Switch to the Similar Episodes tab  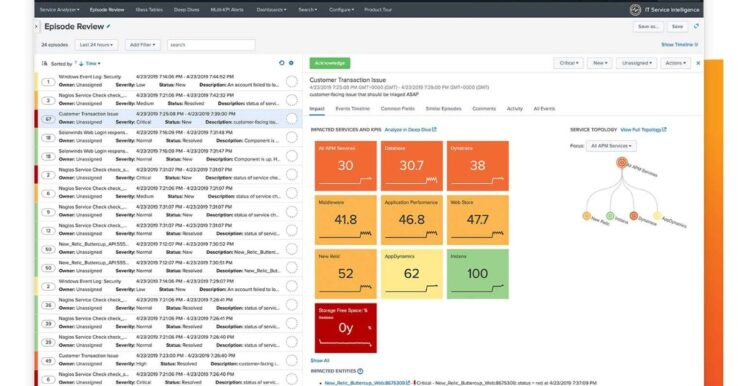coord(443,109)
